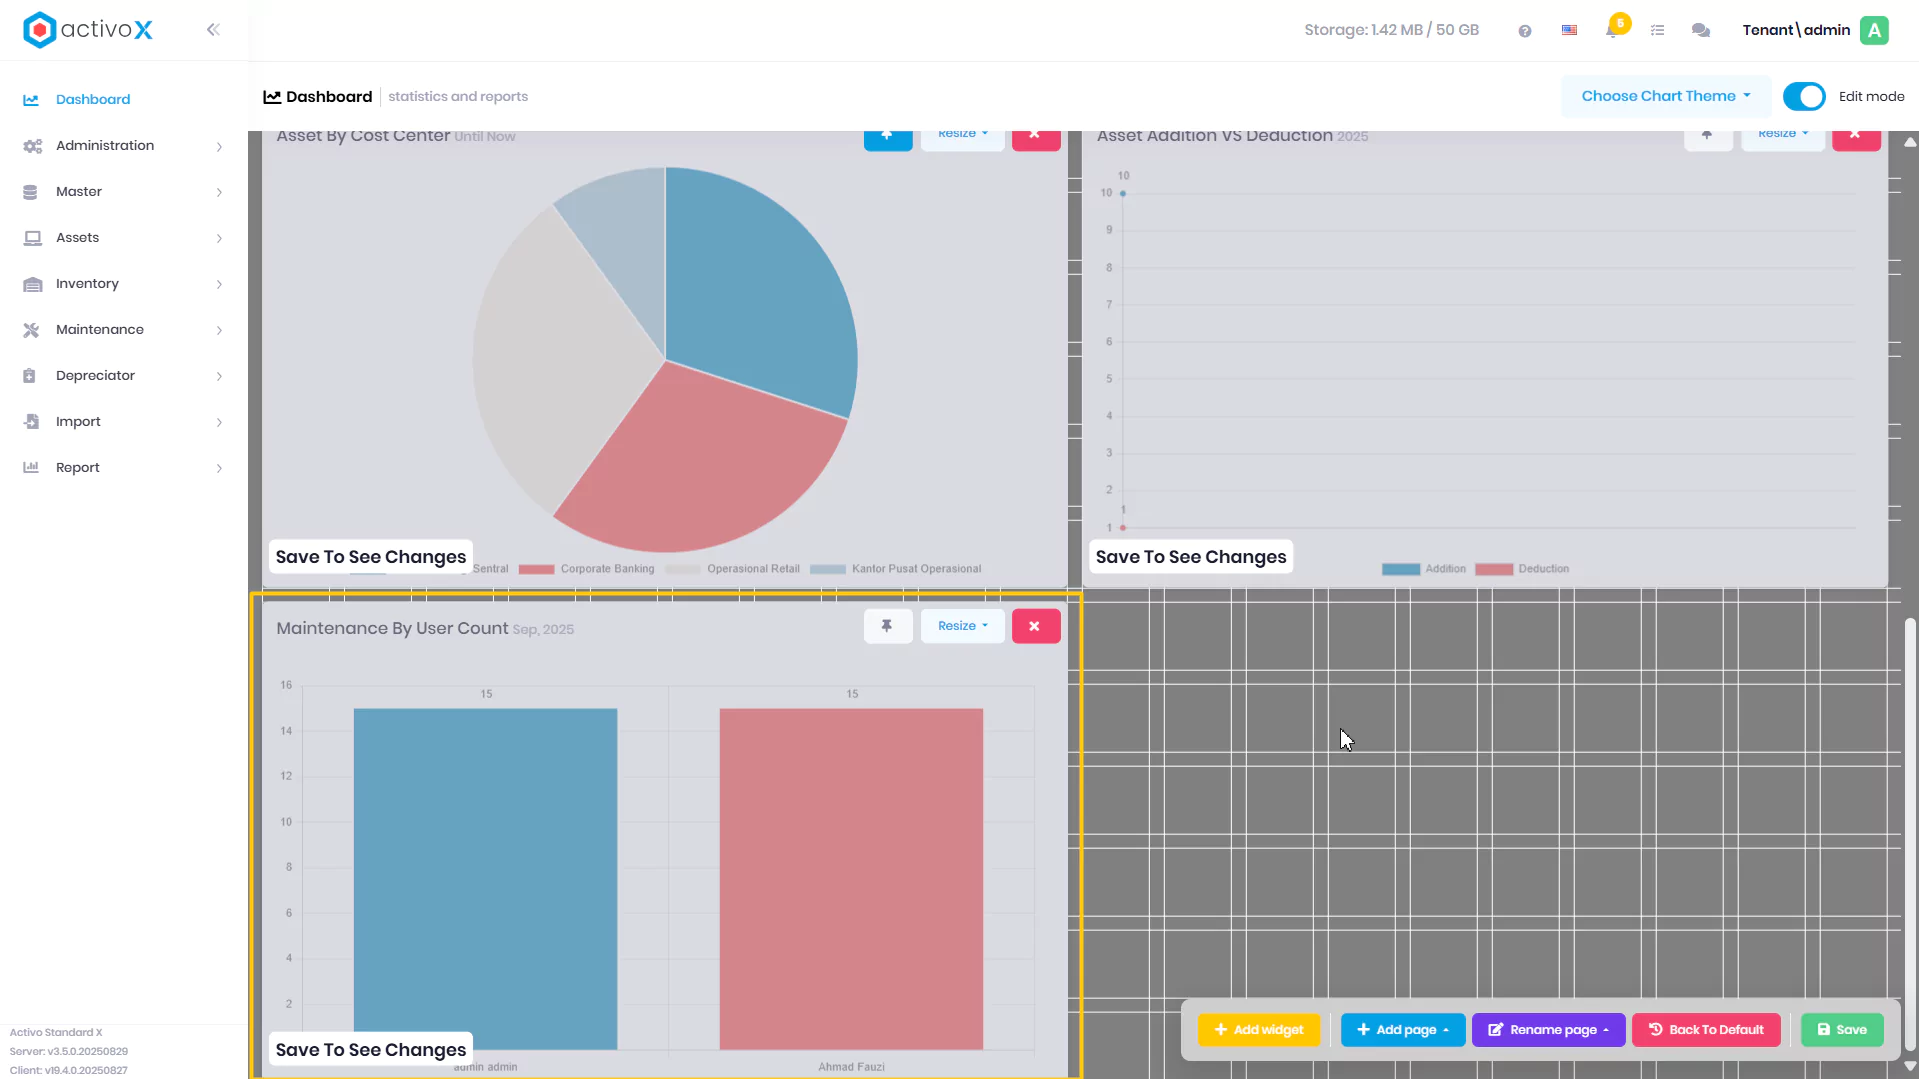Toggle Edit mode switch off
Image resolution: width=1919 pixels, height=1079 pixels.
pyautogui.click(x=1804, y=96)
